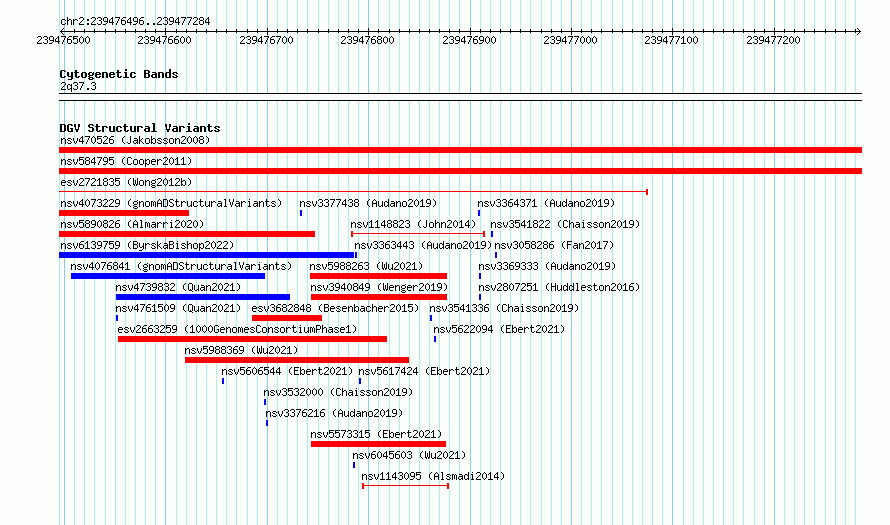Click ruler position 239476500
The width and height of the screenshot is (890, 525).
63,40
